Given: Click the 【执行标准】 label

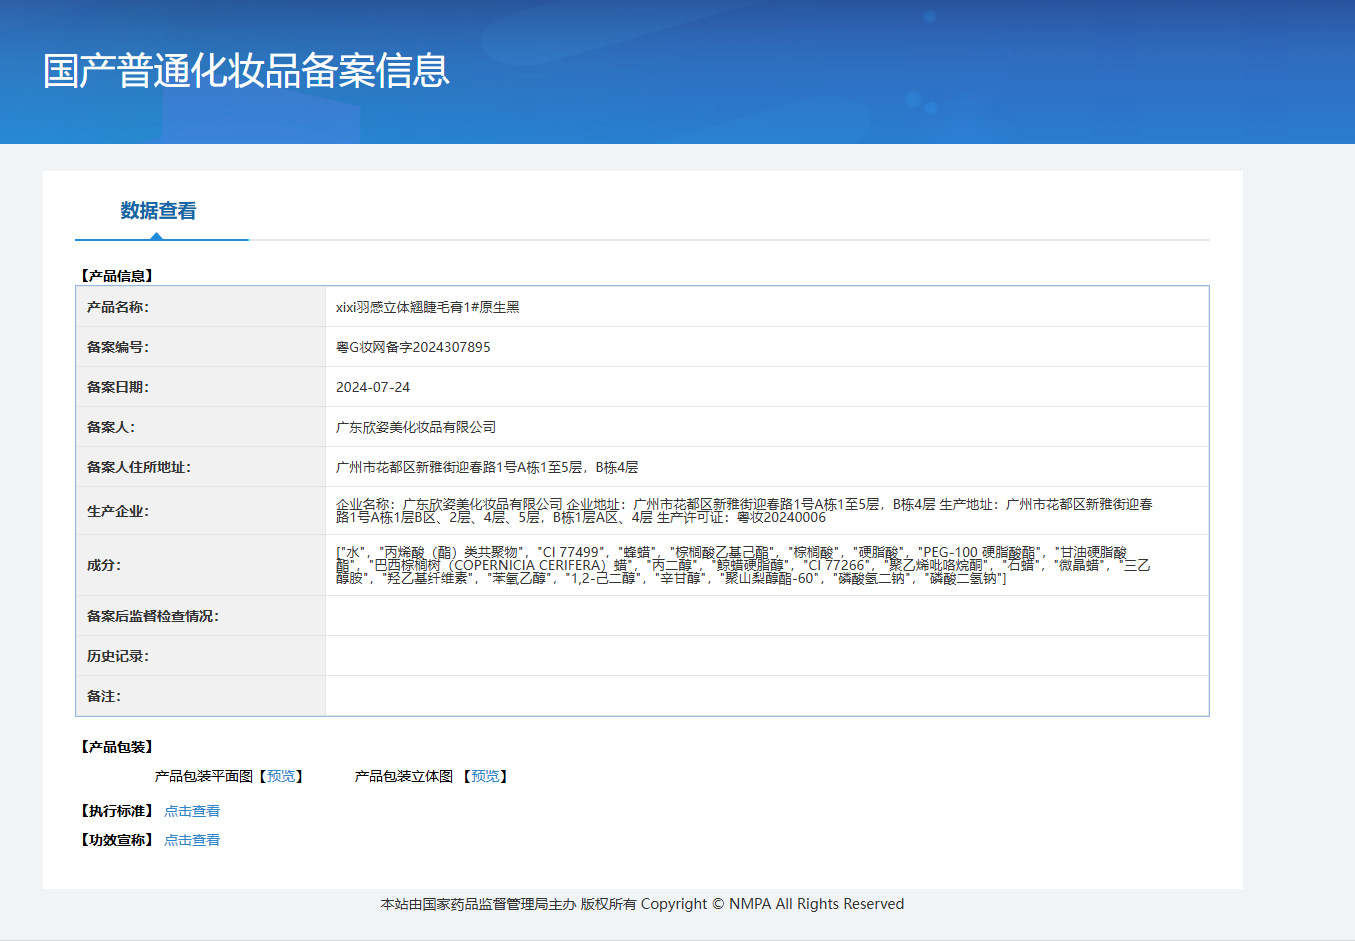Looking at the screenshot, I should [117, 811].
